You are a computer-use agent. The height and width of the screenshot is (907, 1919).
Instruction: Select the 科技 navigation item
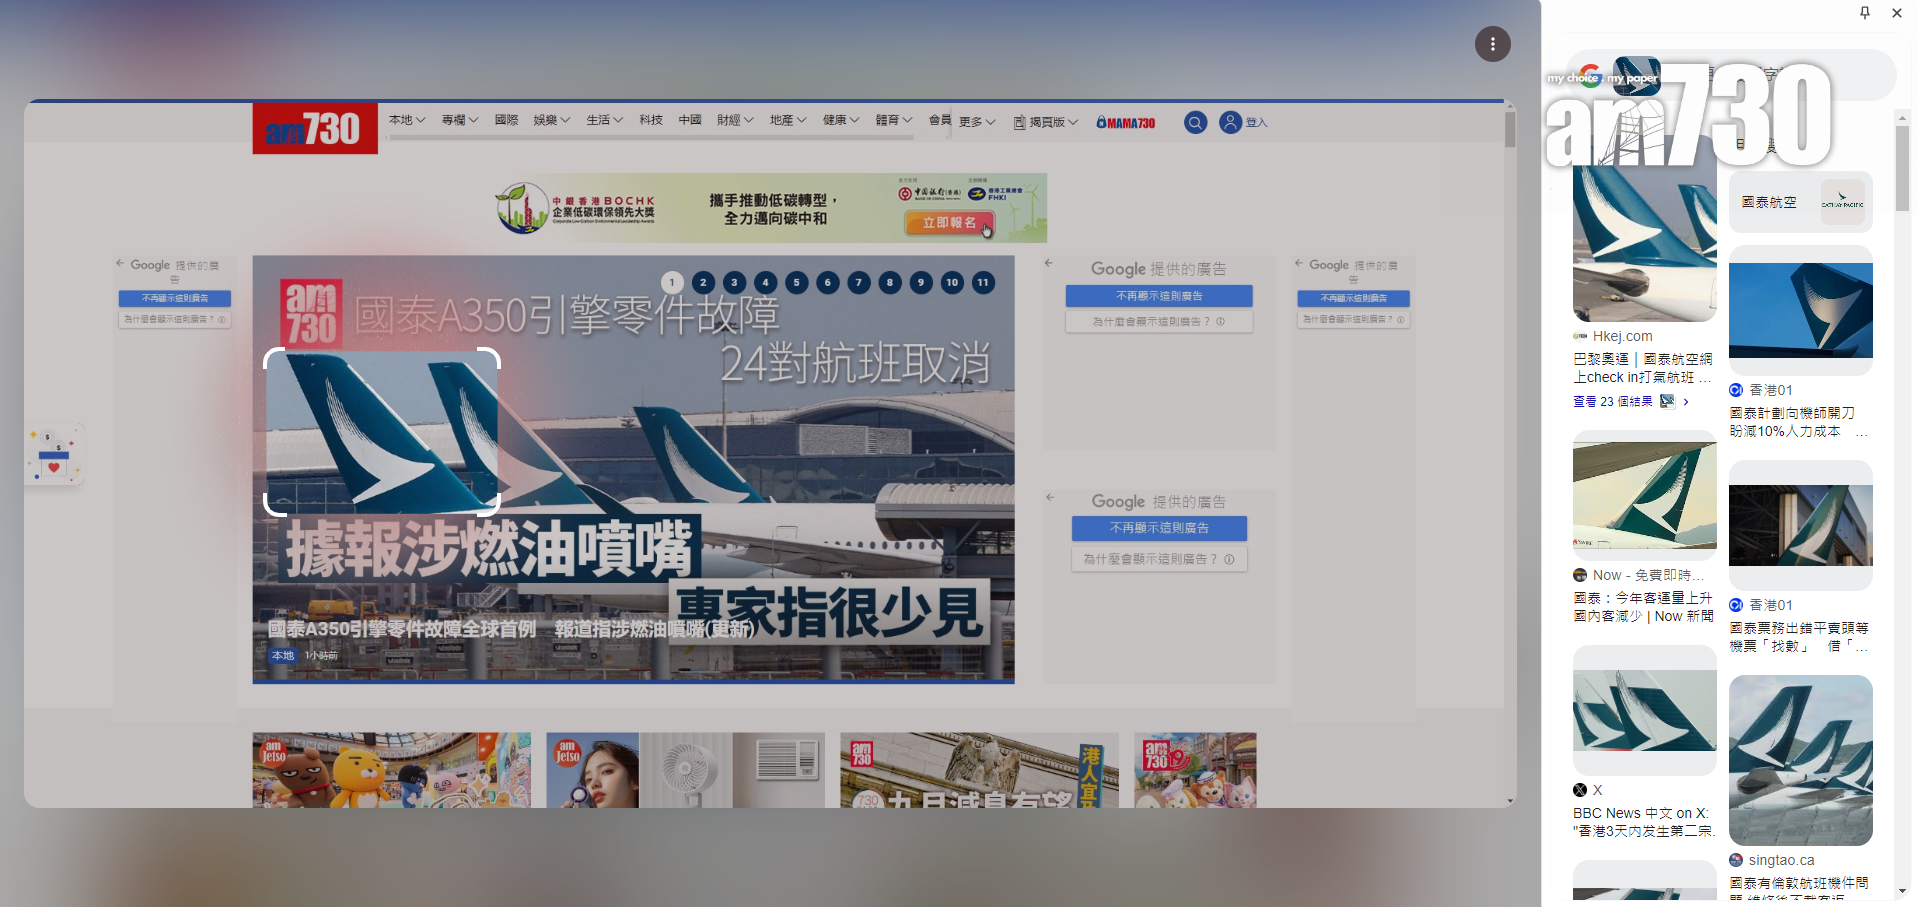pos(651,118)
